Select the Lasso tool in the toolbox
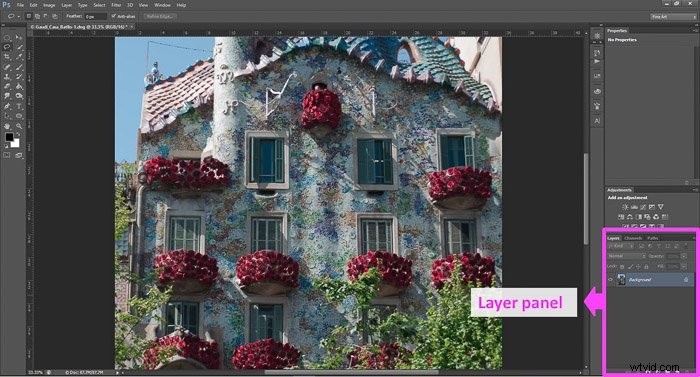Viewport: 700px width, 377px height. [7, 46]
